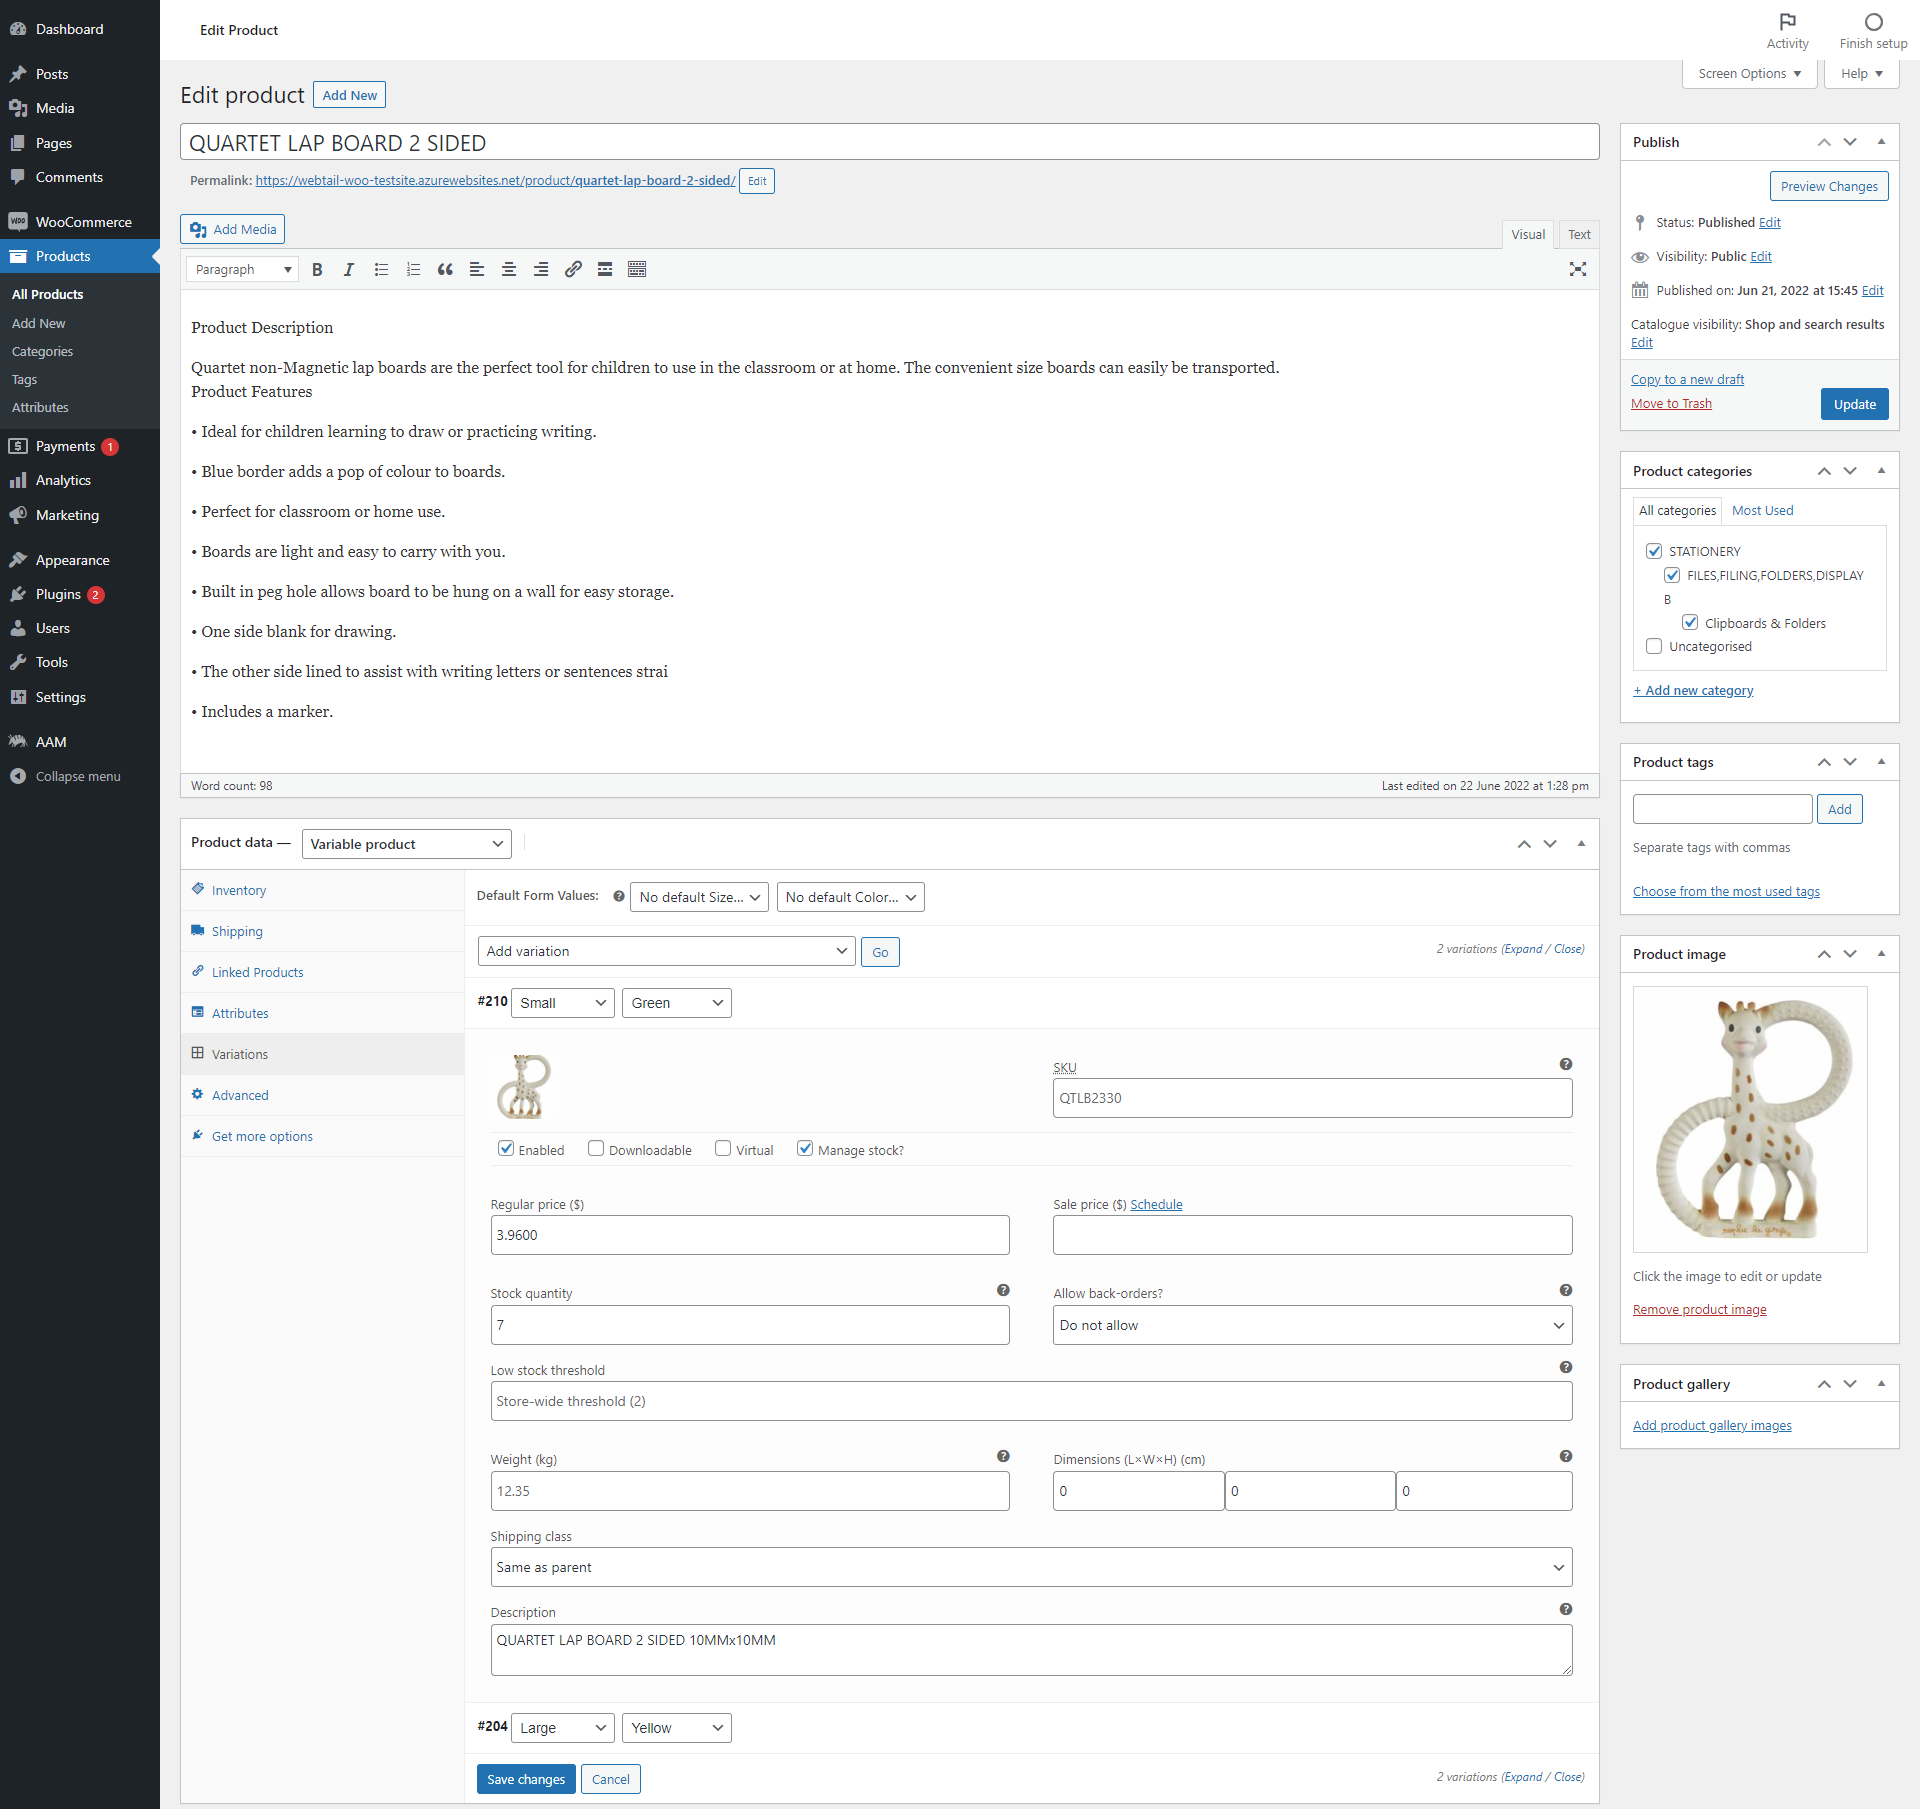
Task: Insert a blockquote with the quote icon
Action: (x=445, y=270)
